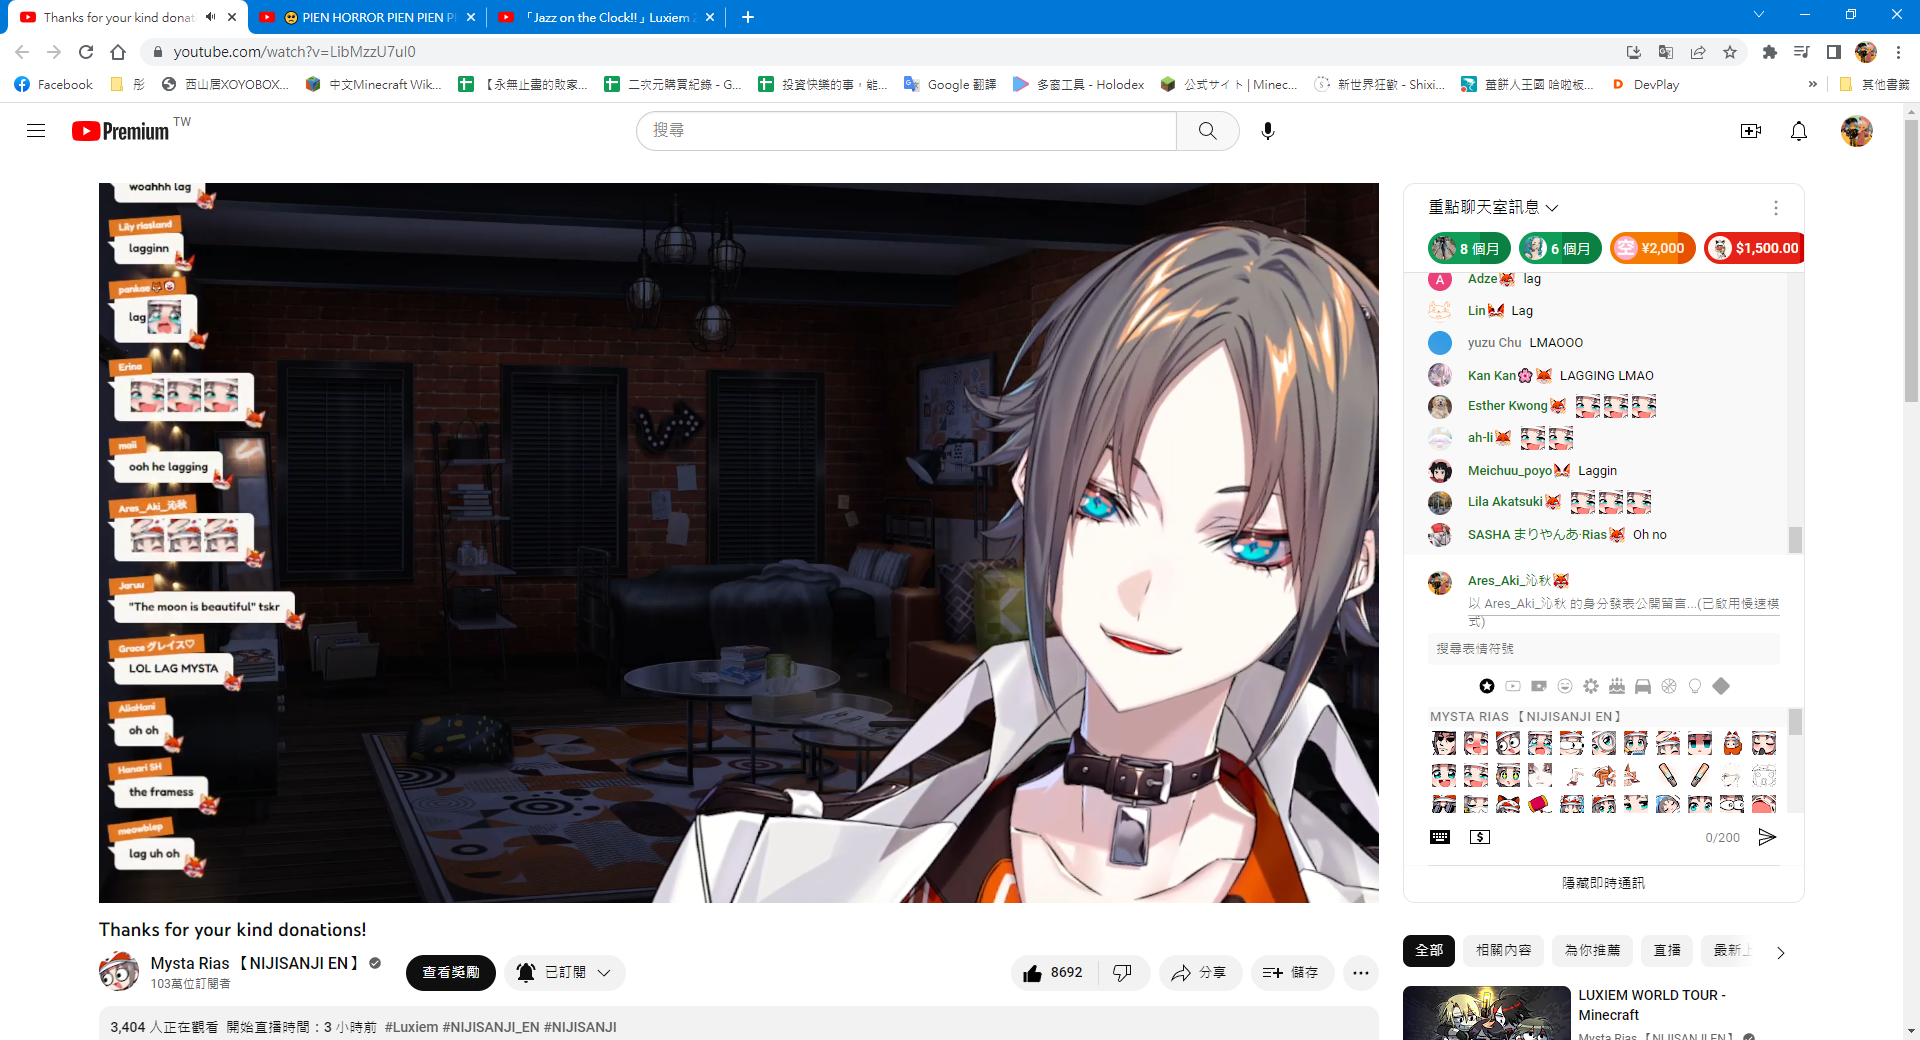Open the 其他書籤 bookmarks folder
The image size is (1920, 1040).
pos(1875,85)
